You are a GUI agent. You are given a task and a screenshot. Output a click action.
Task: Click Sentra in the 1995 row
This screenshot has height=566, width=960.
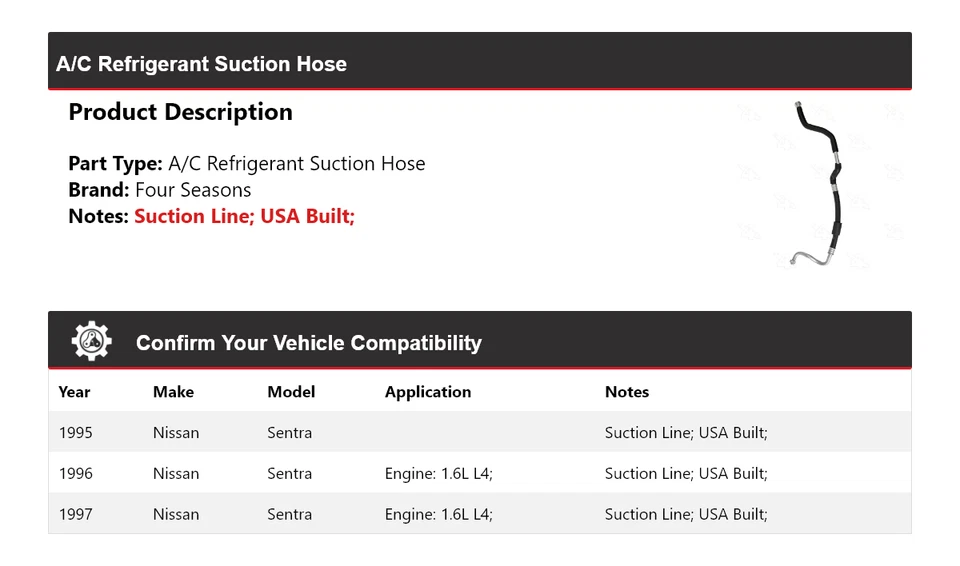289,433
